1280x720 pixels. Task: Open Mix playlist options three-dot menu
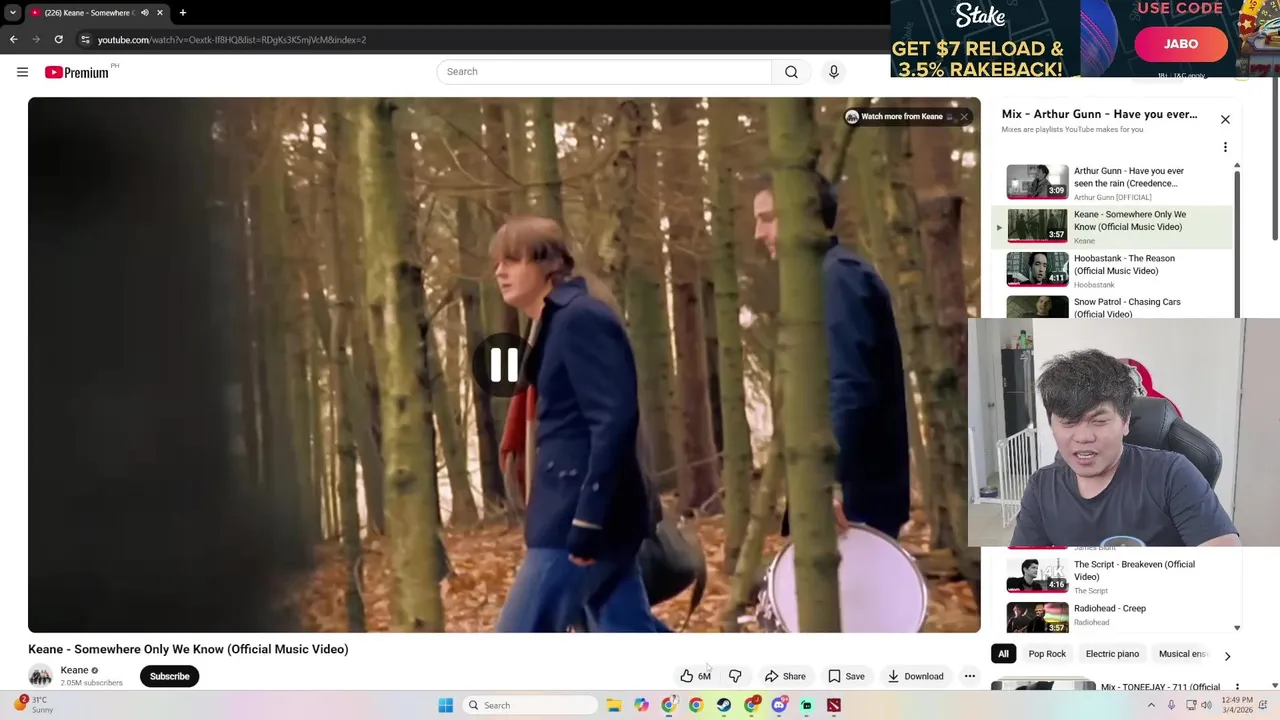(x=1225, y=147)
